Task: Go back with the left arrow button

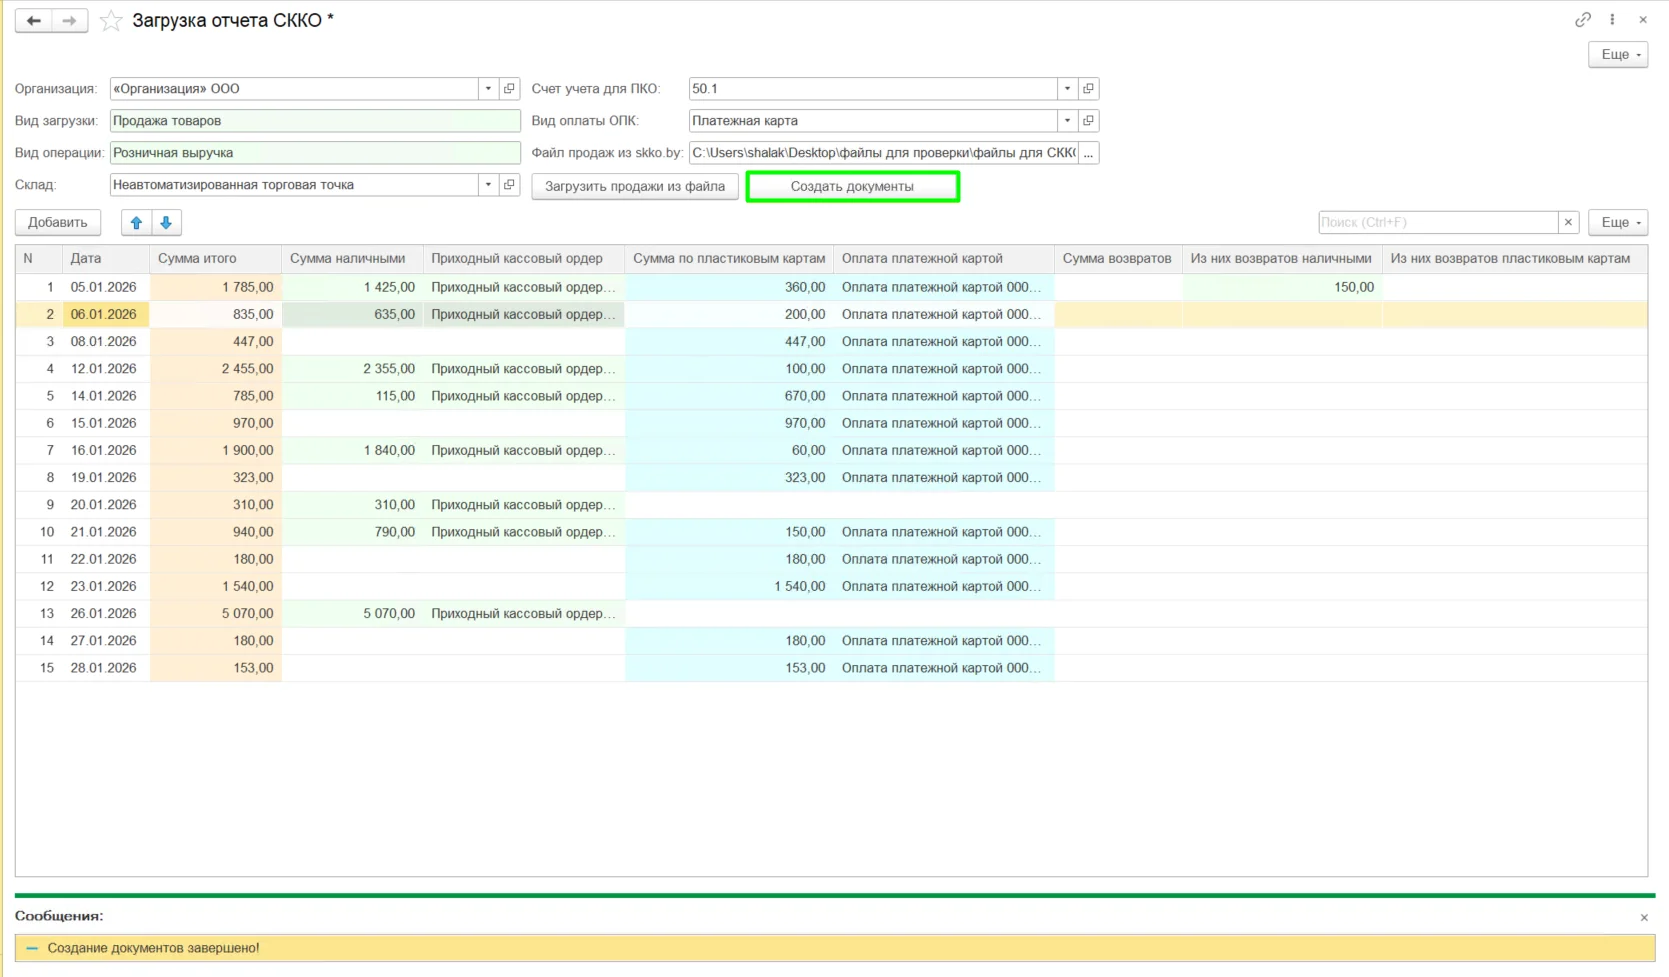Action: [x=33, y=20]
